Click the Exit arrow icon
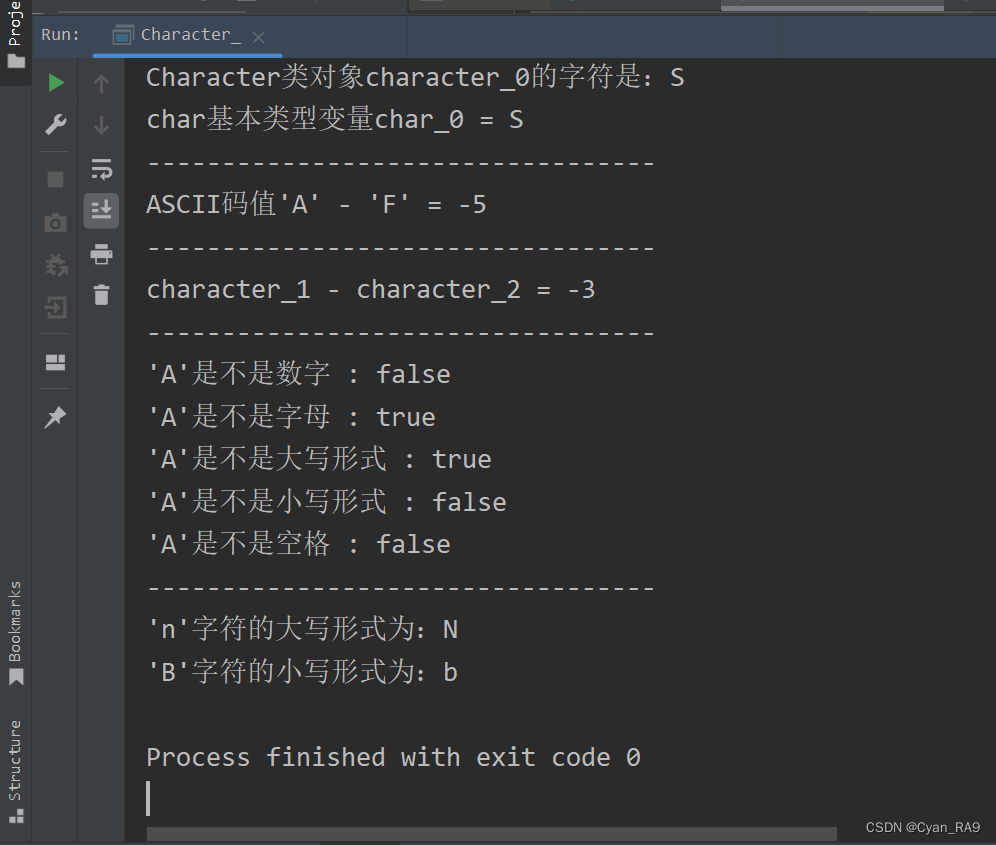This screenshot has height=845, width=996. coord(56,308)
